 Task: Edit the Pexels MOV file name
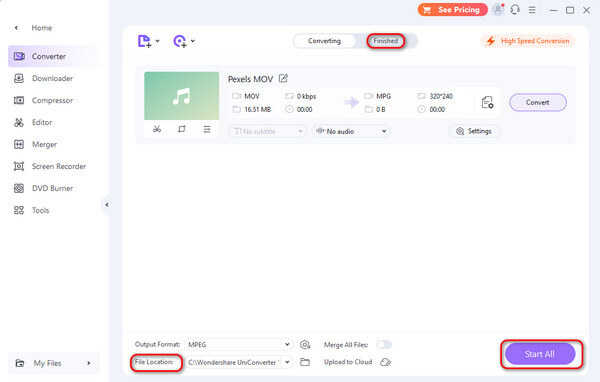click(x=283, y=78)
